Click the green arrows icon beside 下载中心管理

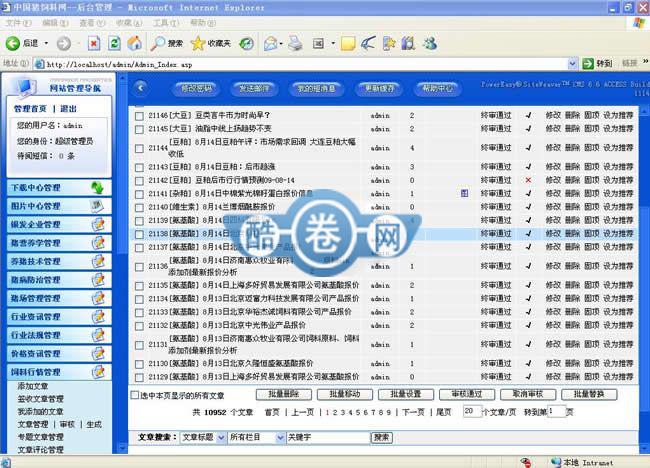[x=98, y=188]
